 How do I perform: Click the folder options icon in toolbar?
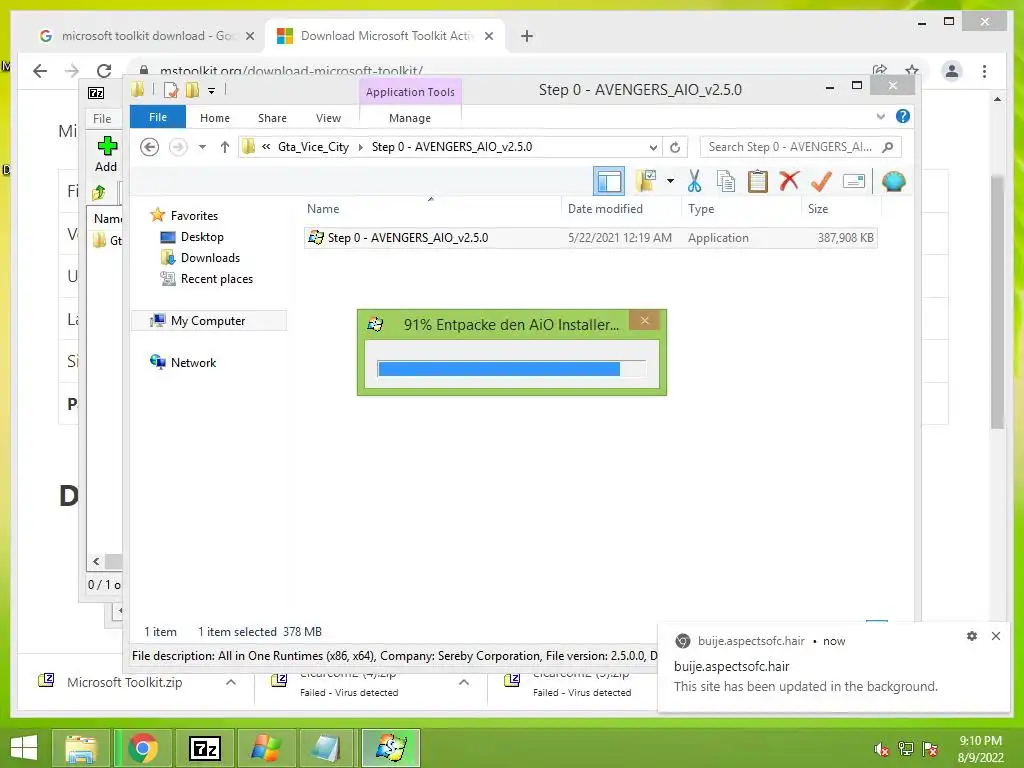(x=645, y=181)
